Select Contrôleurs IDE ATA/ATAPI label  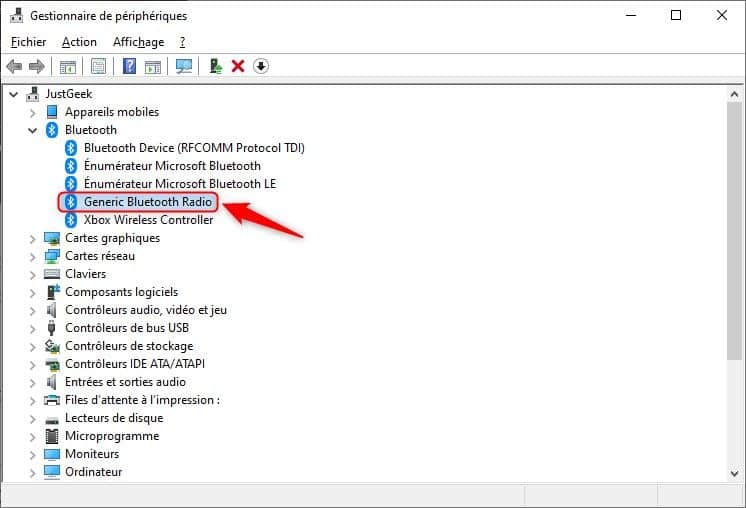click(x=135, y=364)
